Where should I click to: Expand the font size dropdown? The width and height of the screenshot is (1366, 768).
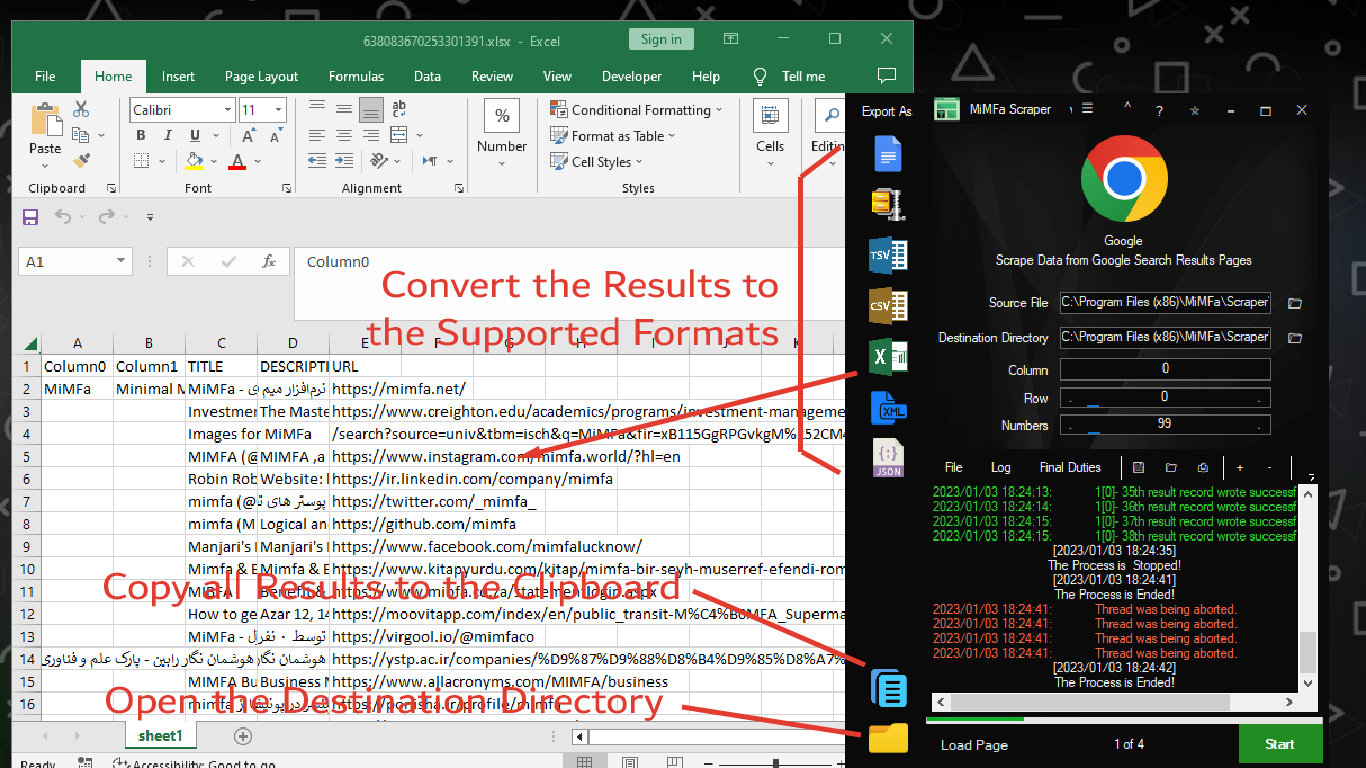(x=278, y=110)
